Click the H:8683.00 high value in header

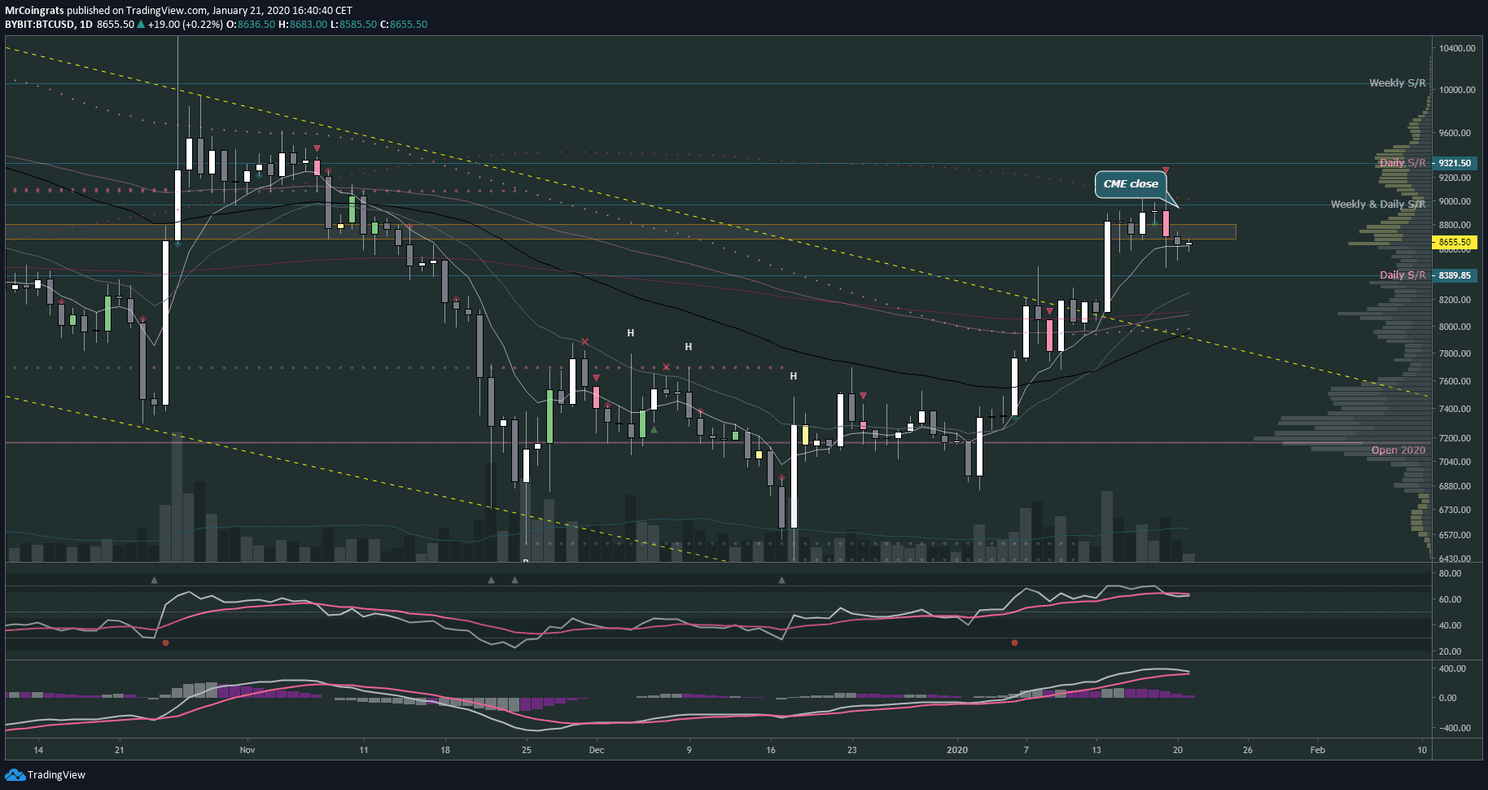(304, 22)
